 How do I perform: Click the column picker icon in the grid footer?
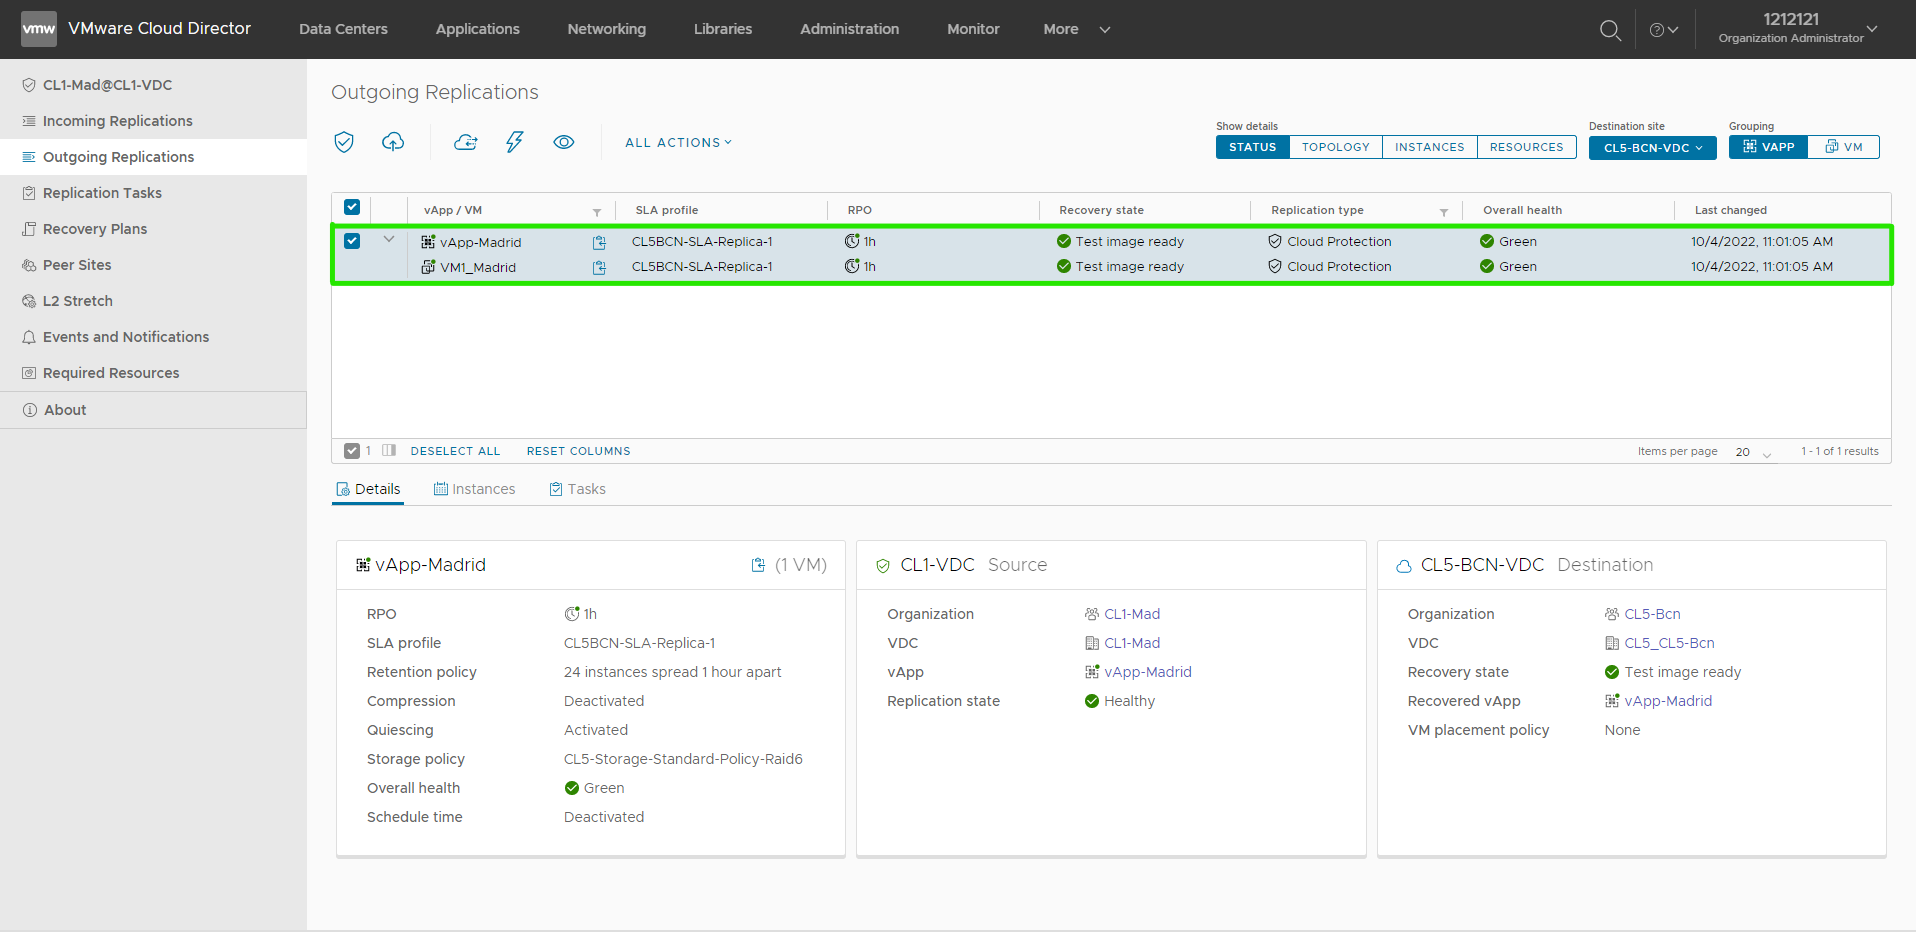coord(389,451)
